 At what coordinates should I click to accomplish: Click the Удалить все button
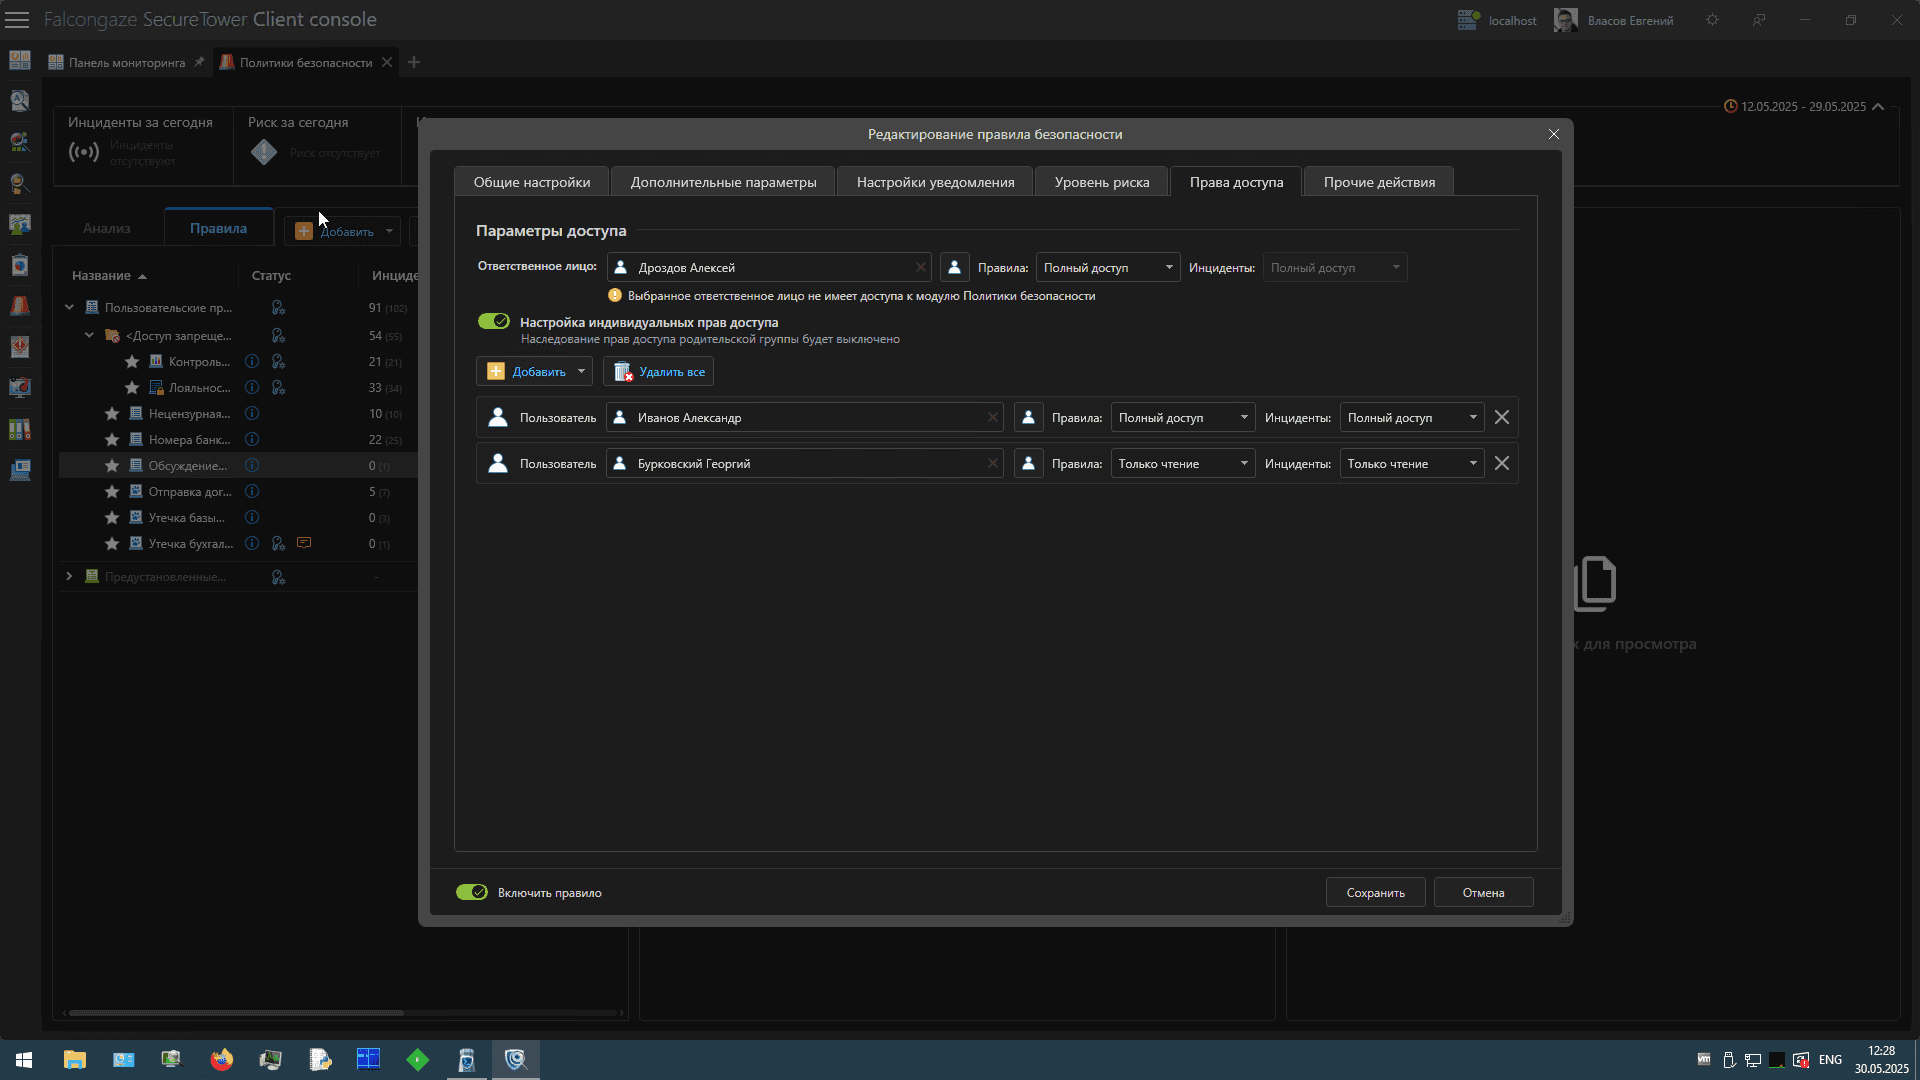point(658,371)
